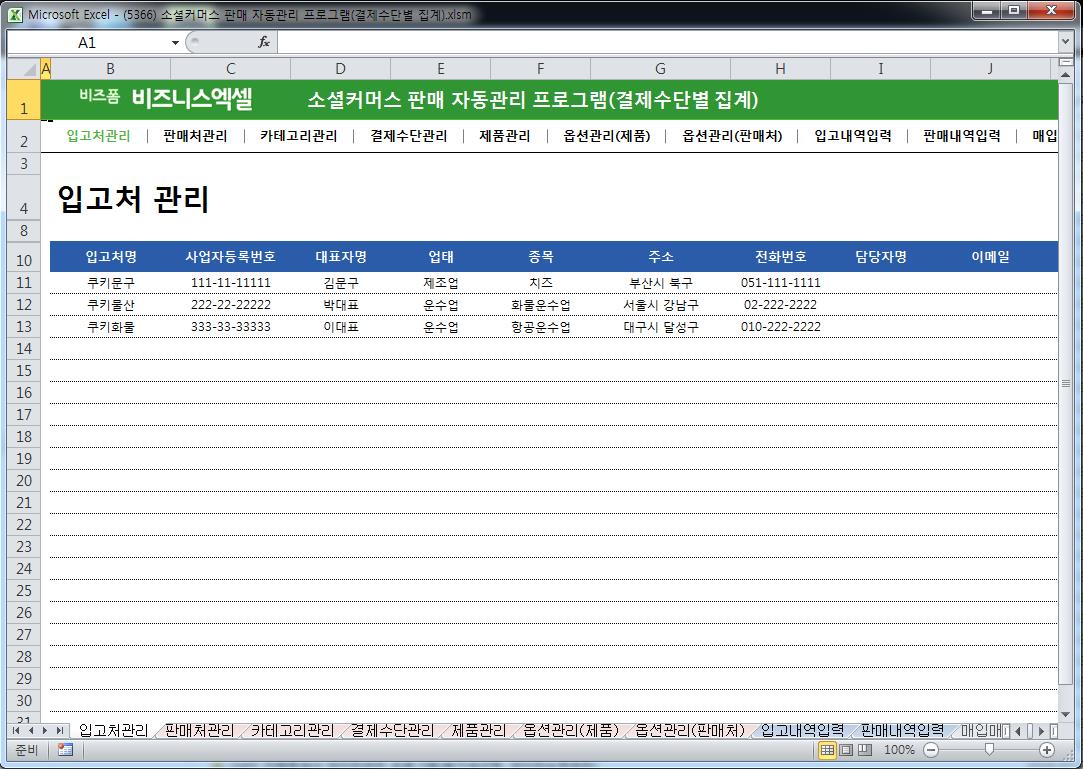Select column C header
Image resolution: width=1083 pixels, height=769 pixels.
(x=230, y=68)
